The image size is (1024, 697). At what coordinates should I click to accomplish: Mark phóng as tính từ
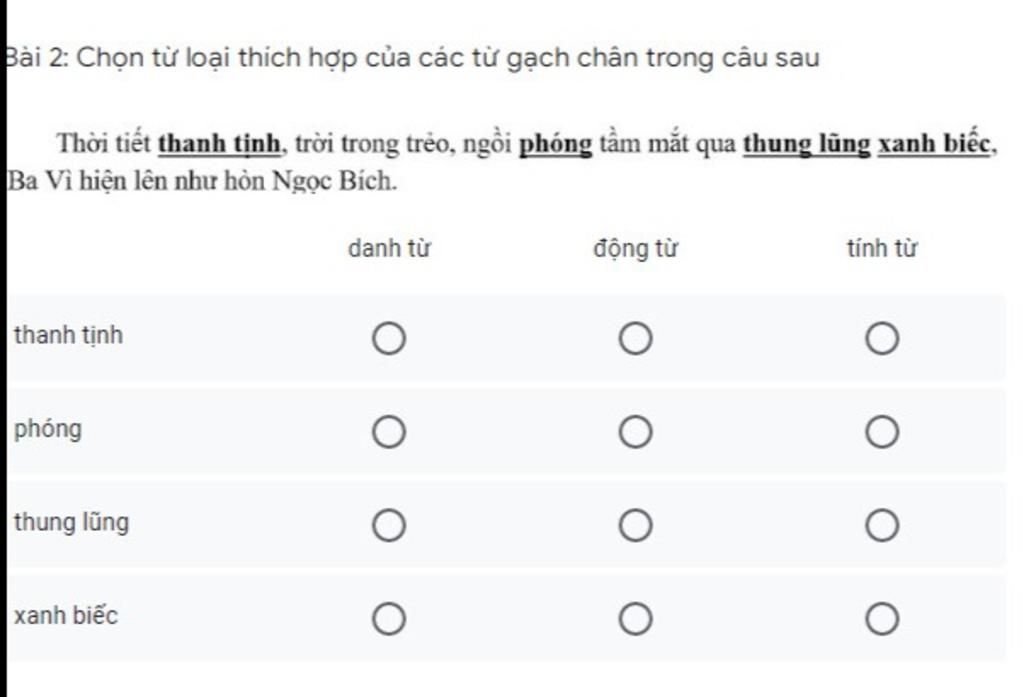point(882,432)
